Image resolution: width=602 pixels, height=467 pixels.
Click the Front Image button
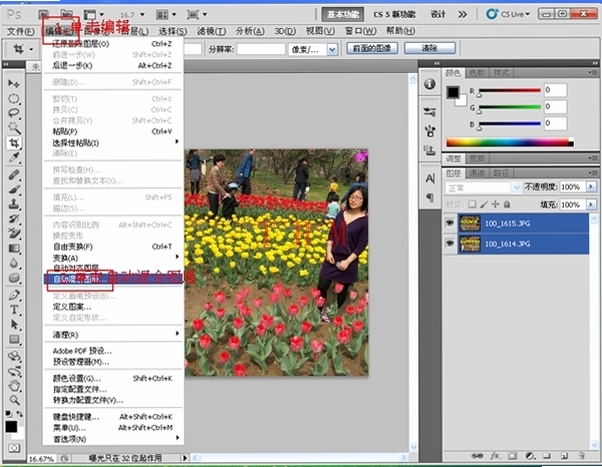pos(372,48)
